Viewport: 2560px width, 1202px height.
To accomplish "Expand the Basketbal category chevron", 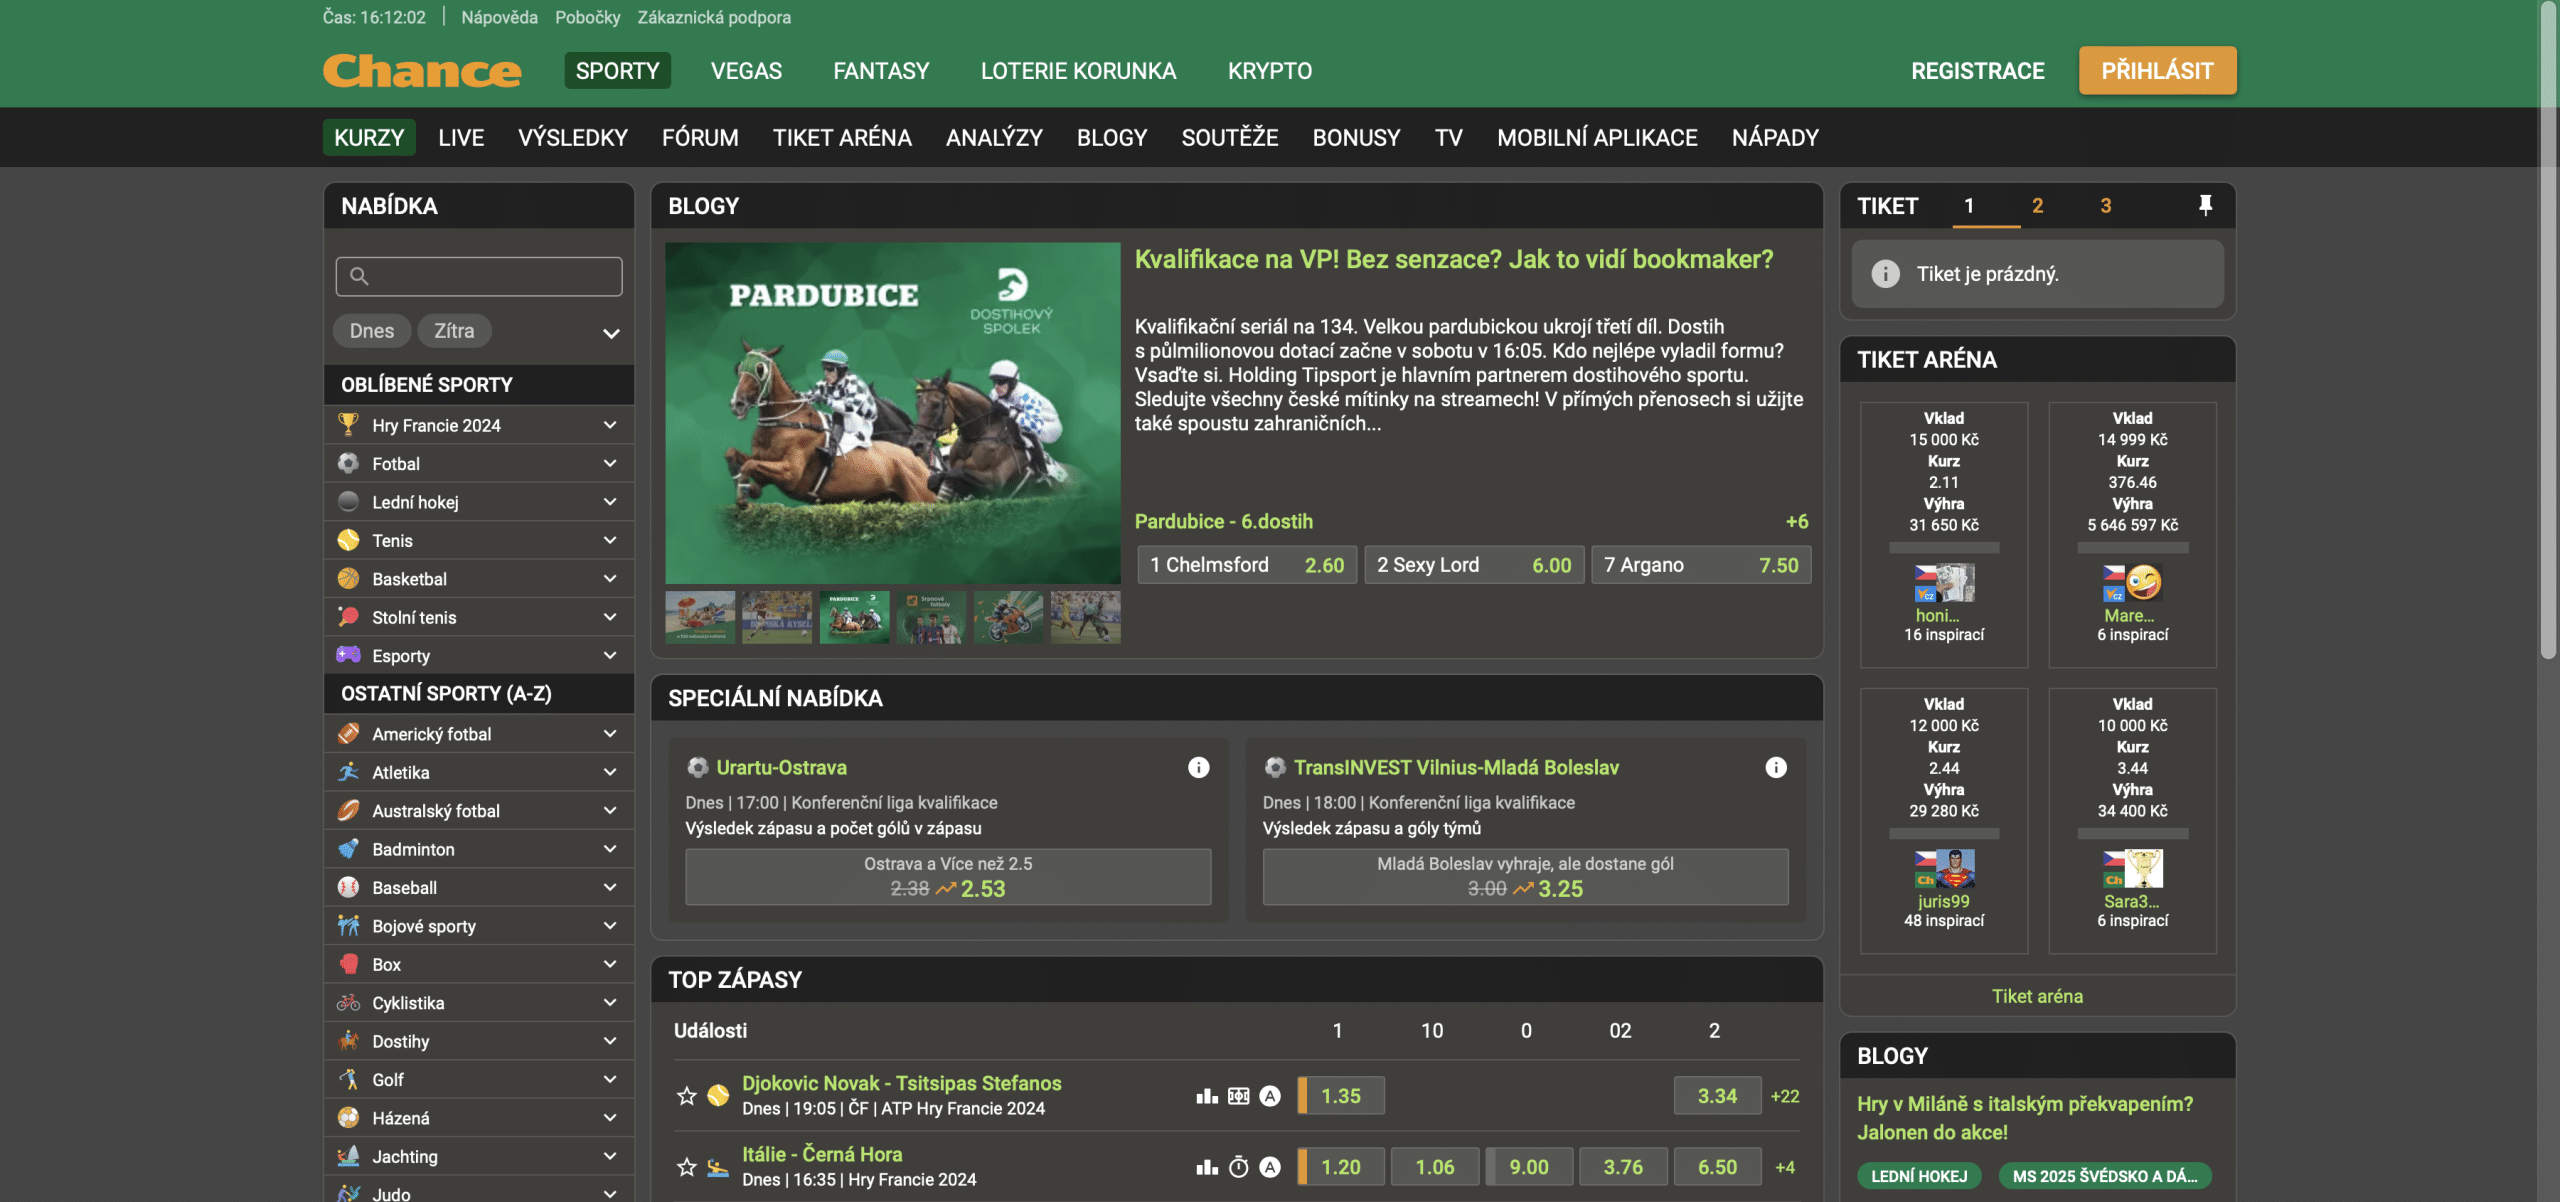I will point(610,578).
